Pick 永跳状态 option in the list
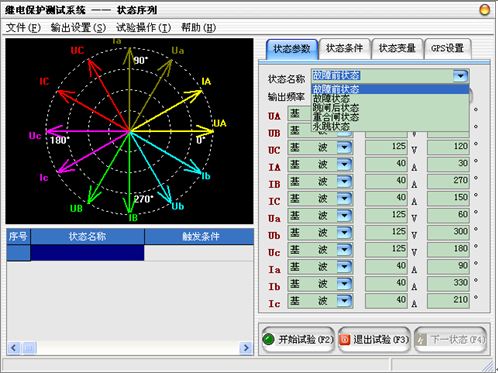498x373 pixels. tap(331, 126)
